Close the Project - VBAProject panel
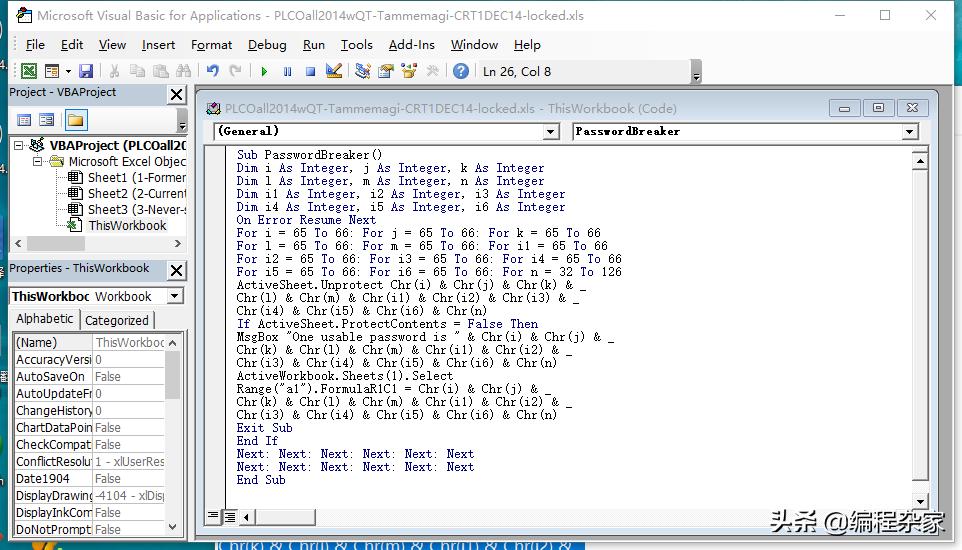 (176, 94)
